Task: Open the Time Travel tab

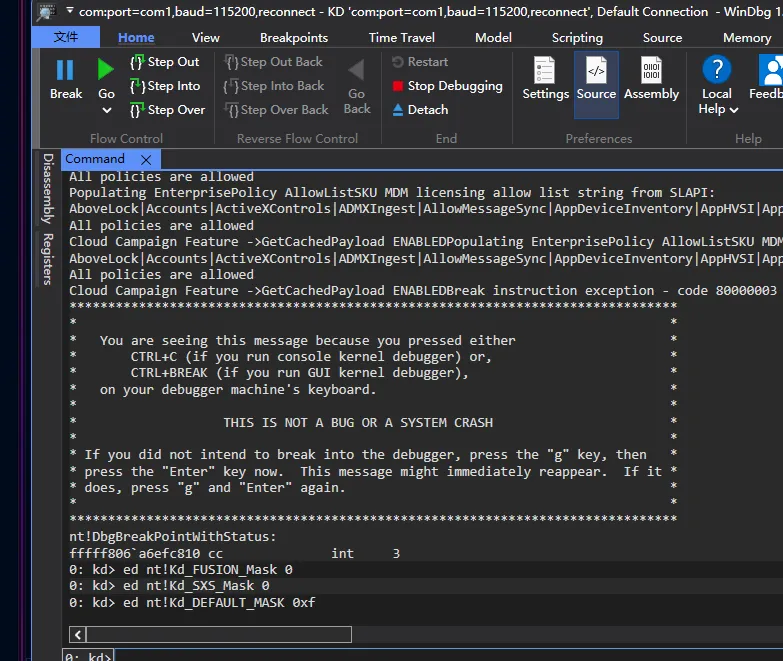Action: pos(401,38)
